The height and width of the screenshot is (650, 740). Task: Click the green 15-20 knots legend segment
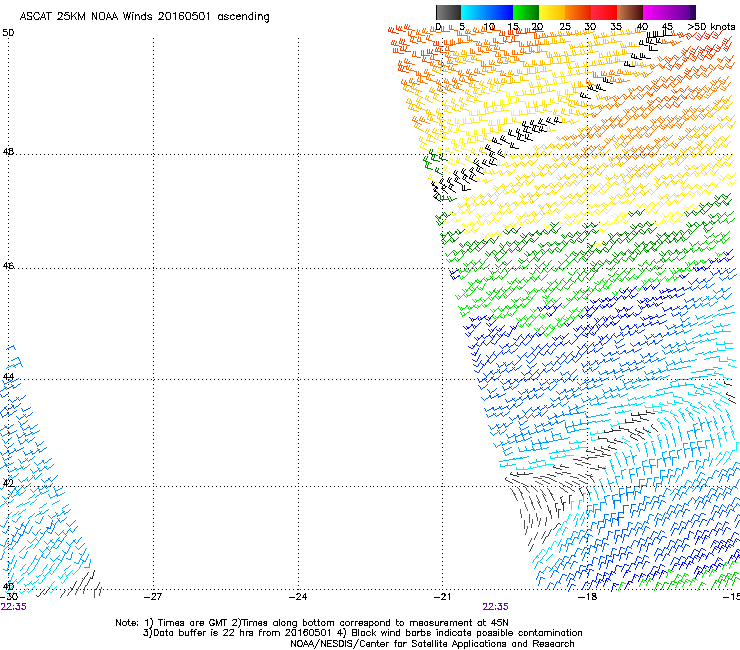526,12
